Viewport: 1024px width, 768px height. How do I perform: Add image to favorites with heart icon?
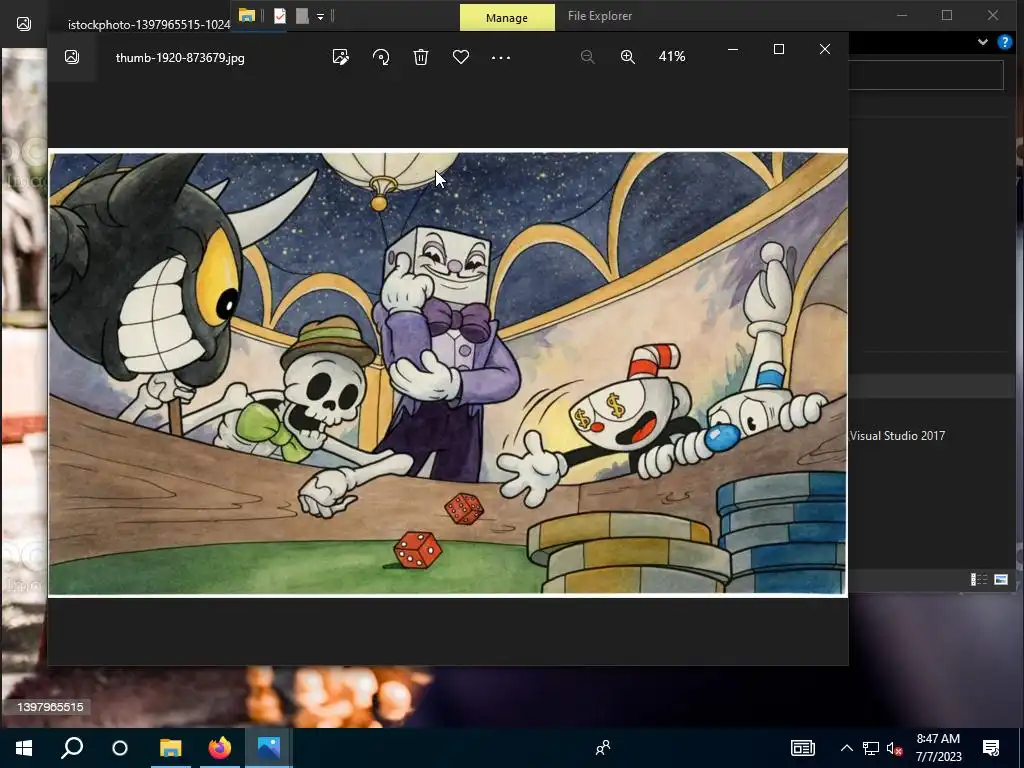click(x=460, y=57)
